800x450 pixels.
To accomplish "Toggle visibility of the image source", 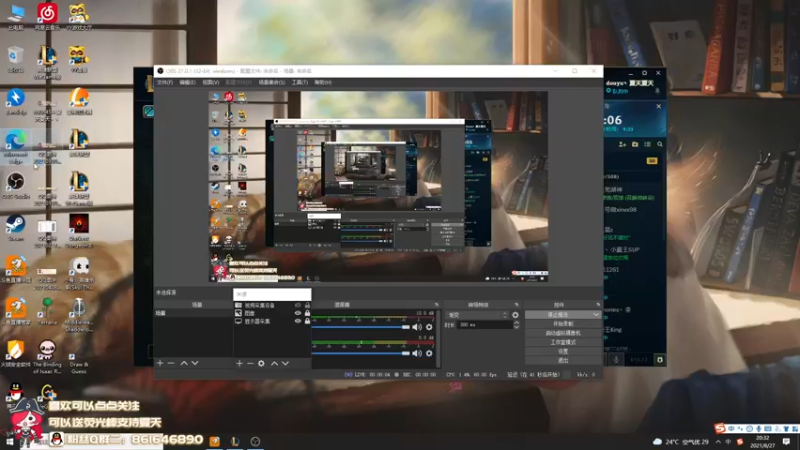I will [298, 313].
